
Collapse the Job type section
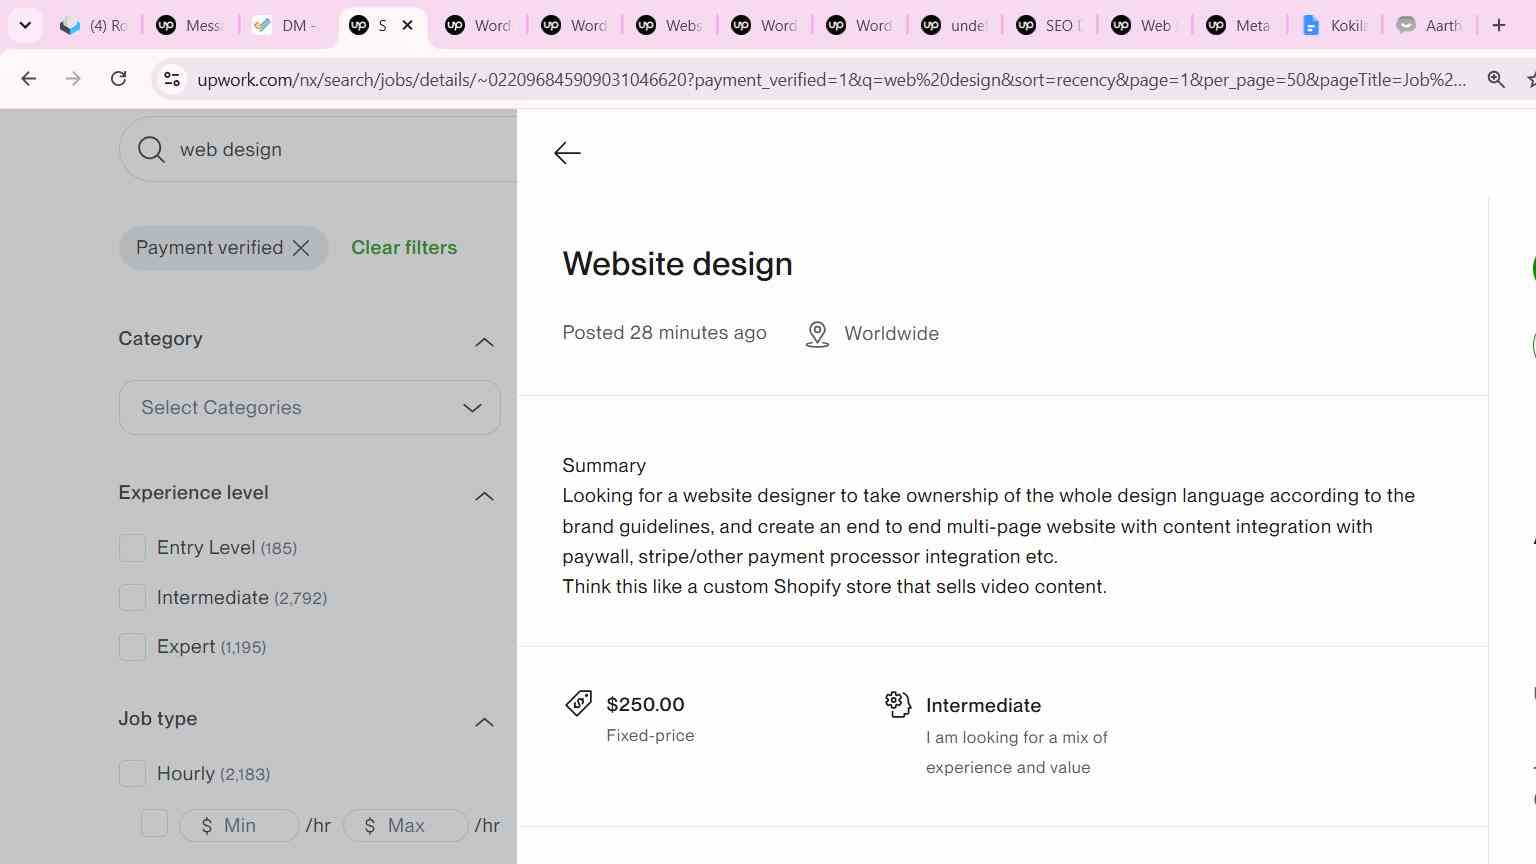tap(484, 722)
